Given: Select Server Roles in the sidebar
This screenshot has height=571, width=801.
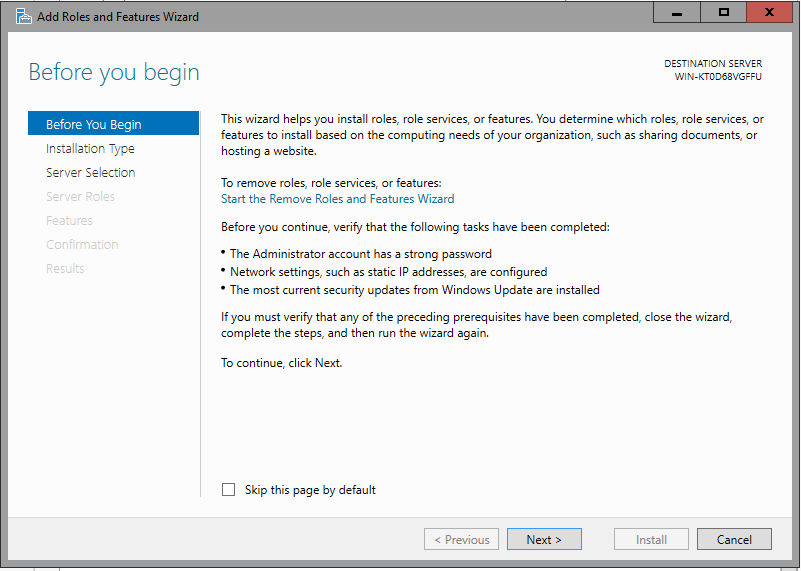Looking at the screenshot, I should point(80,196).
